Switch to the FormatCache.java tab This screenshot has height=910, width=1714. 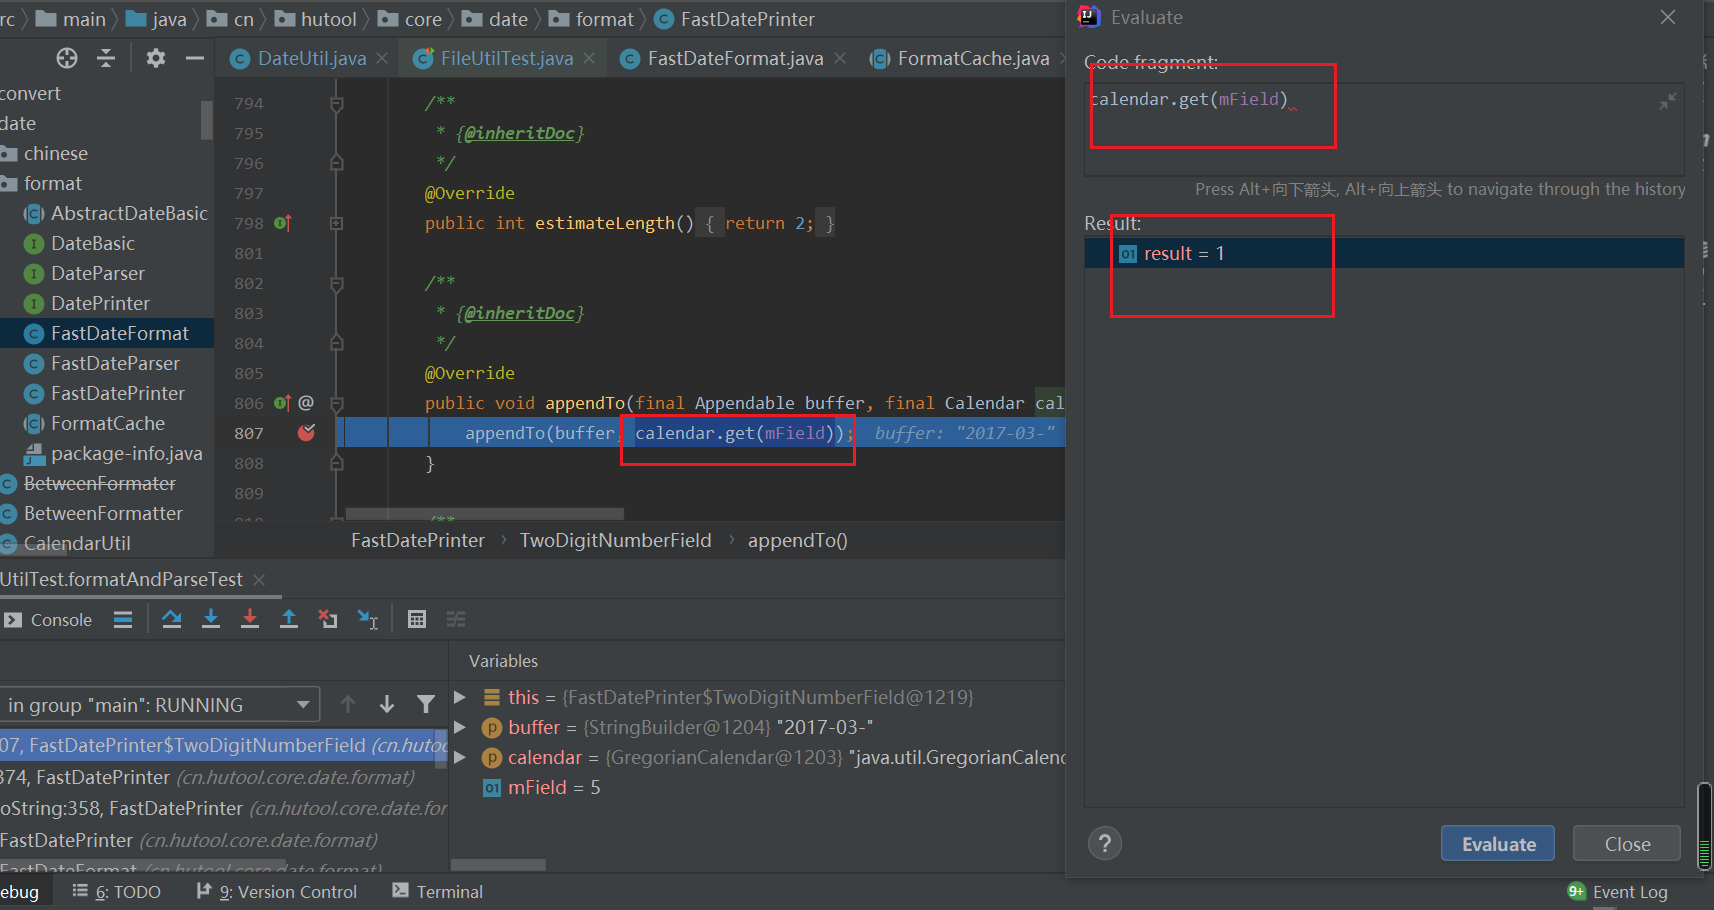[x=973, y=59]
